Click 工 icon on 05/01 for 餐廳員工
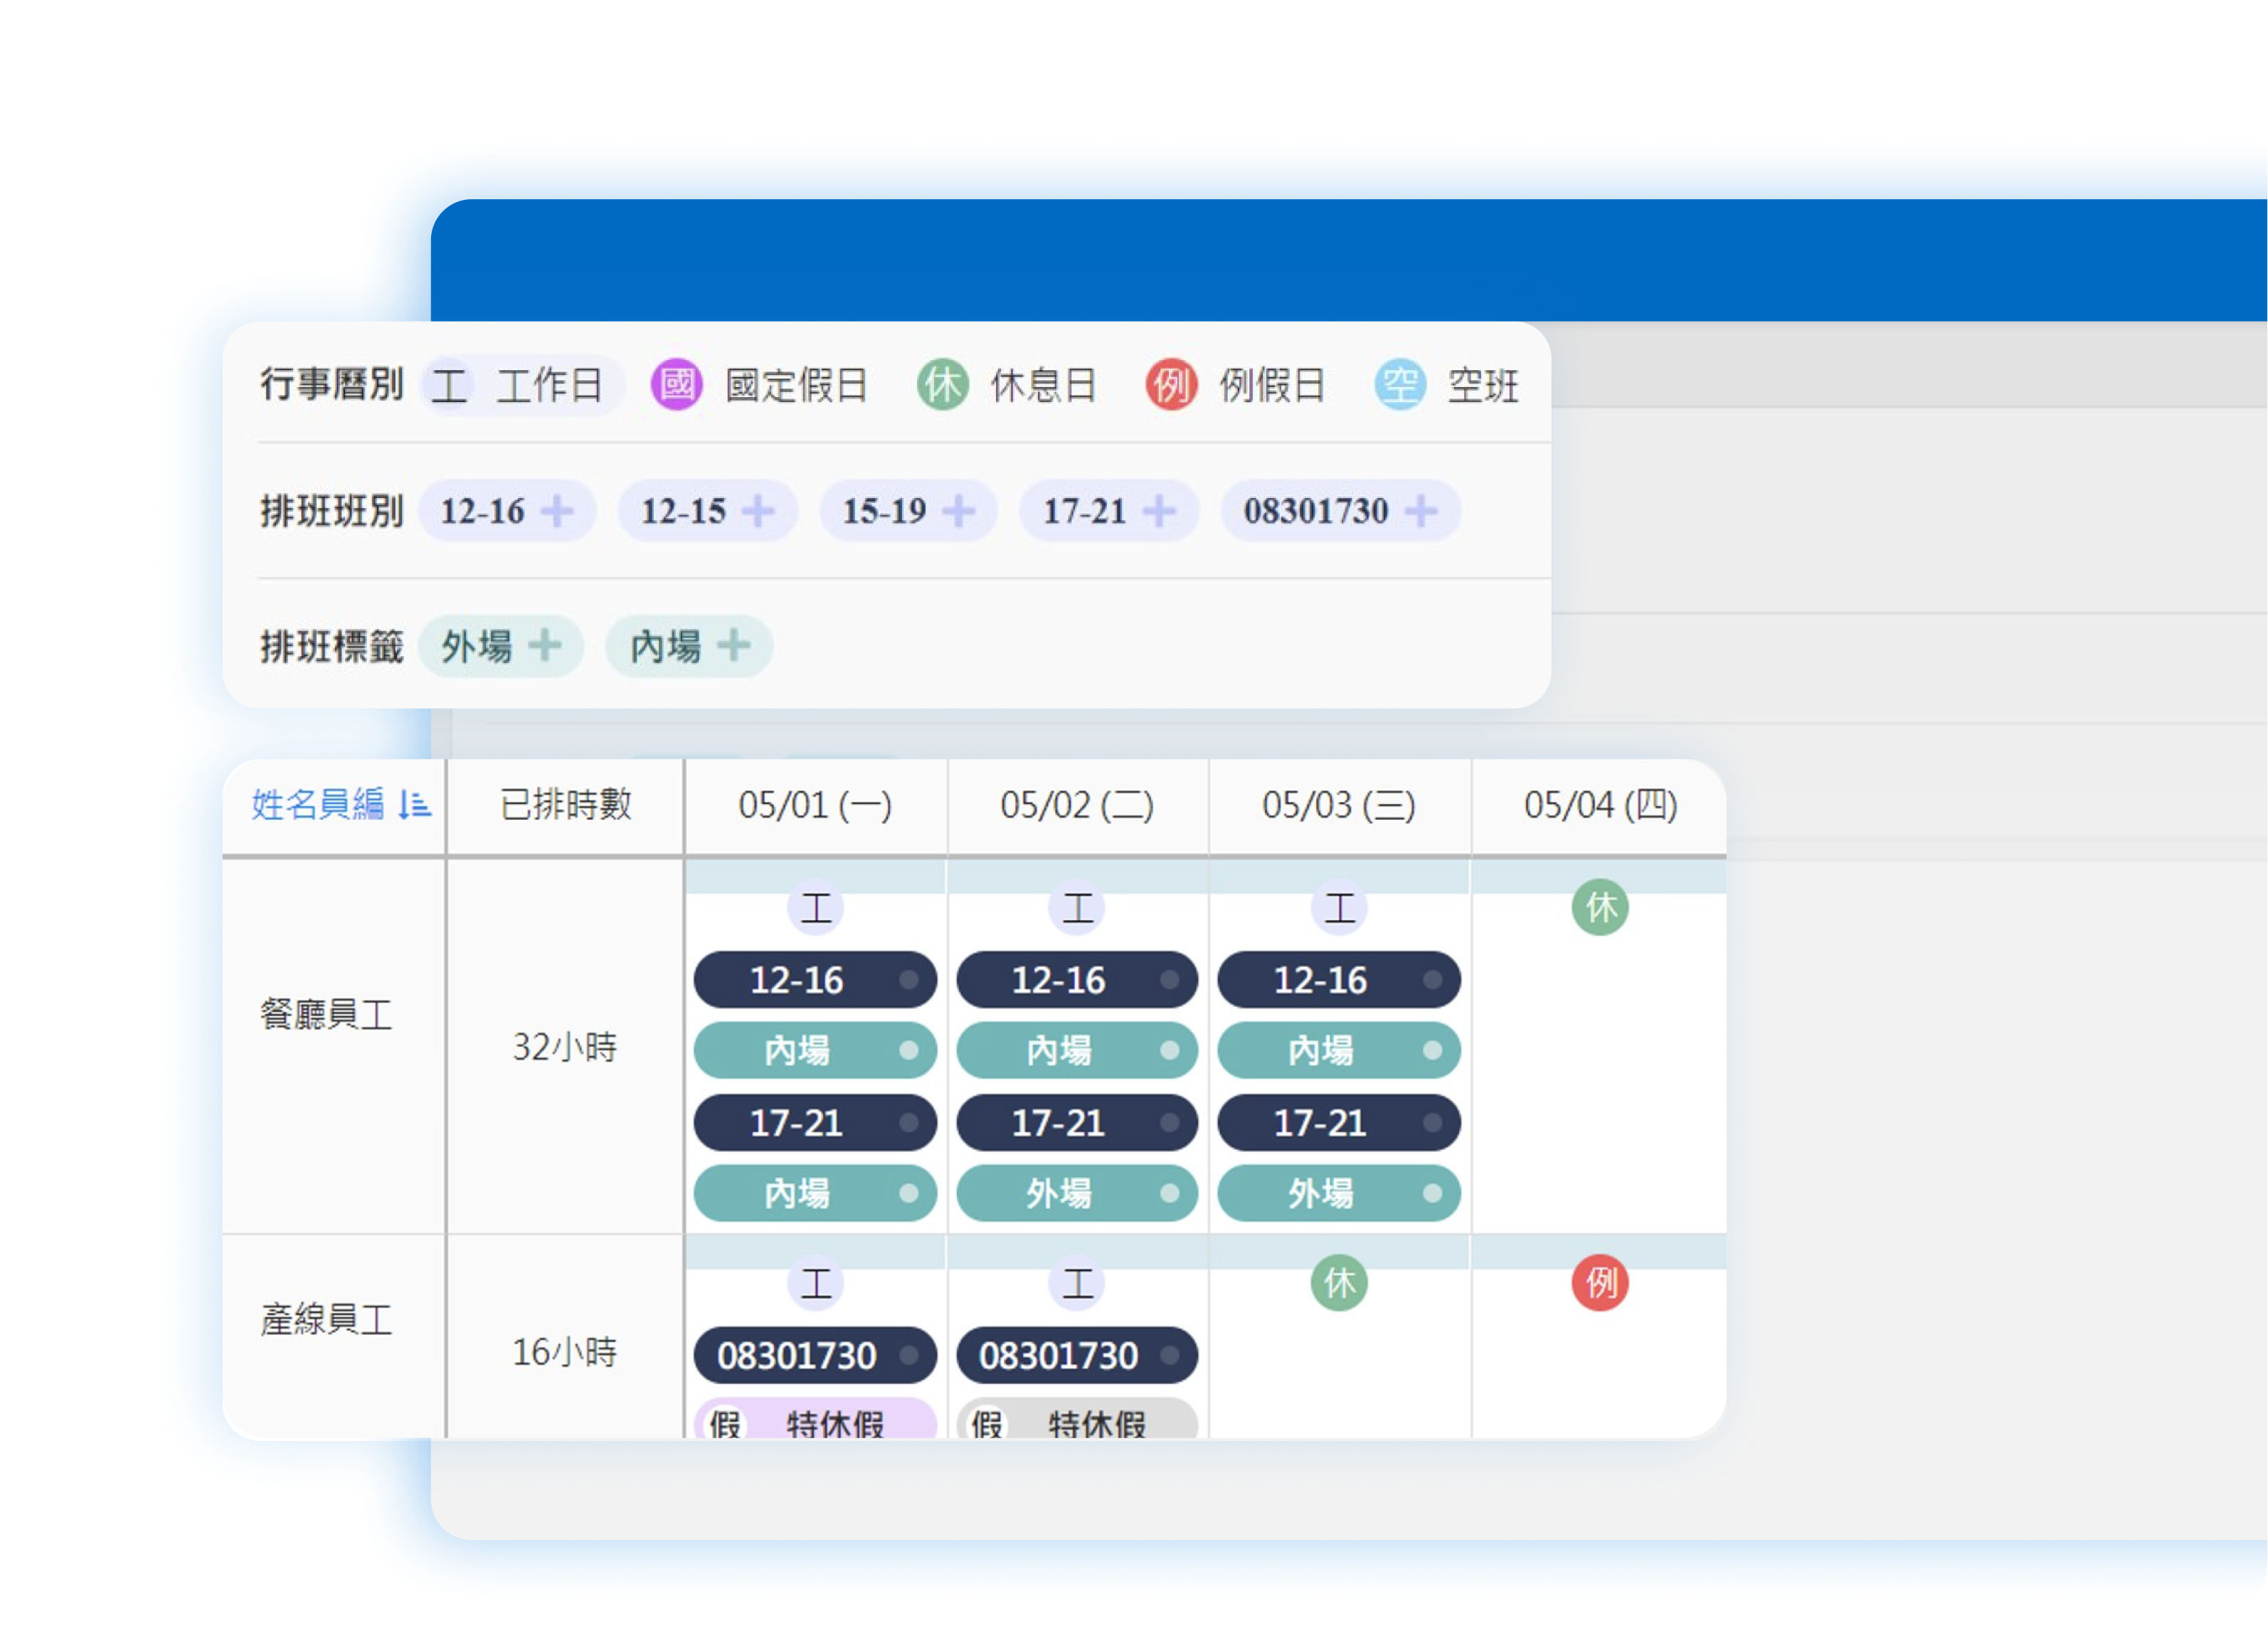2268x1631 pixels. pos(816,908)
